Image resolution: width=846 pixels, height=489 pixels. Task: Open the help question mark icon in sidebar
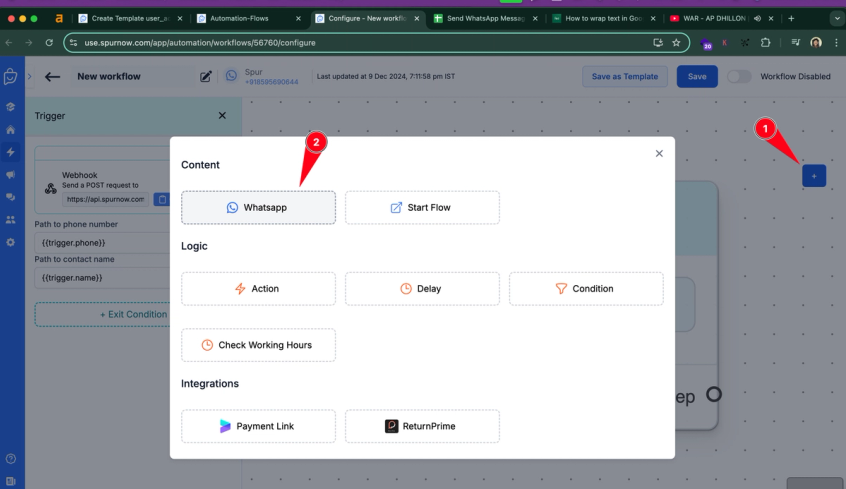pos(10,459)
